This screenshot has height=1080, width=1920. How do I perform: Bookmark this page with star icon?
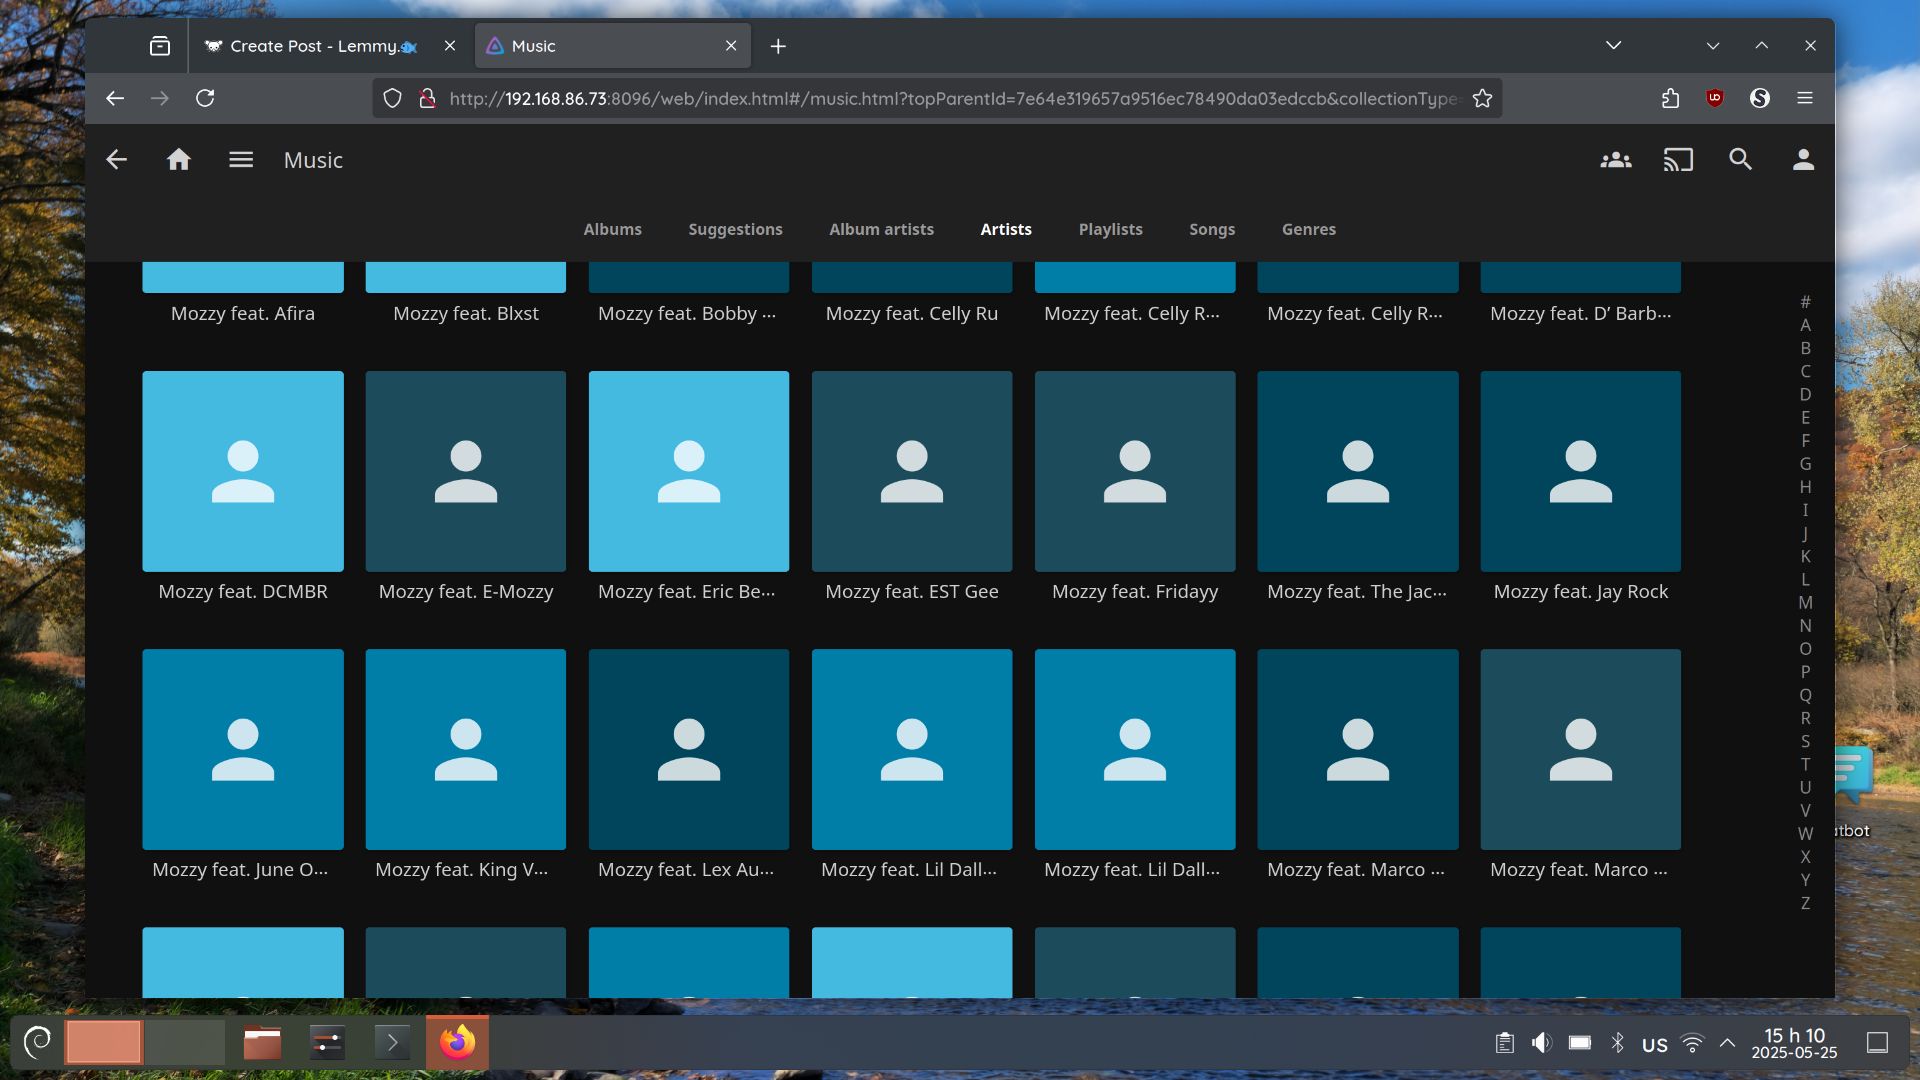[1482, 98]
